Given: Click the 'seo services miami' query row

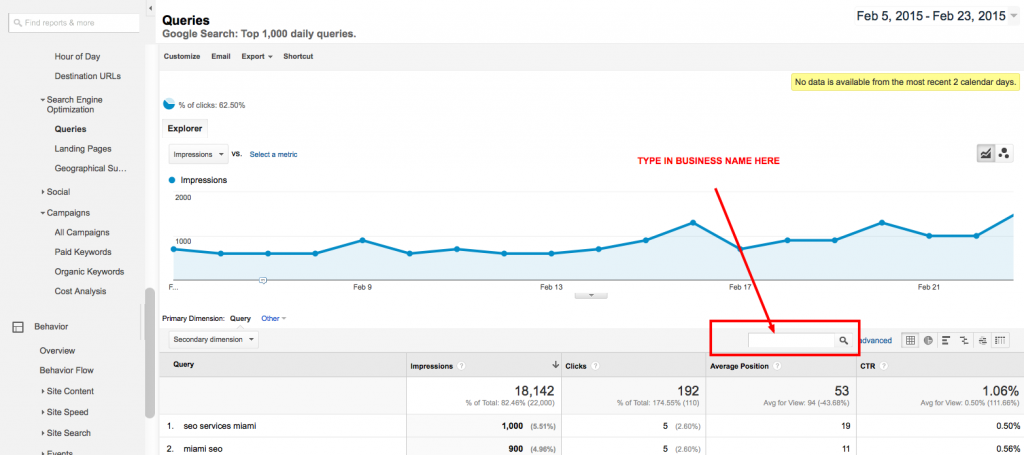Looking at the screenshot, I should (x=592, y=426).
